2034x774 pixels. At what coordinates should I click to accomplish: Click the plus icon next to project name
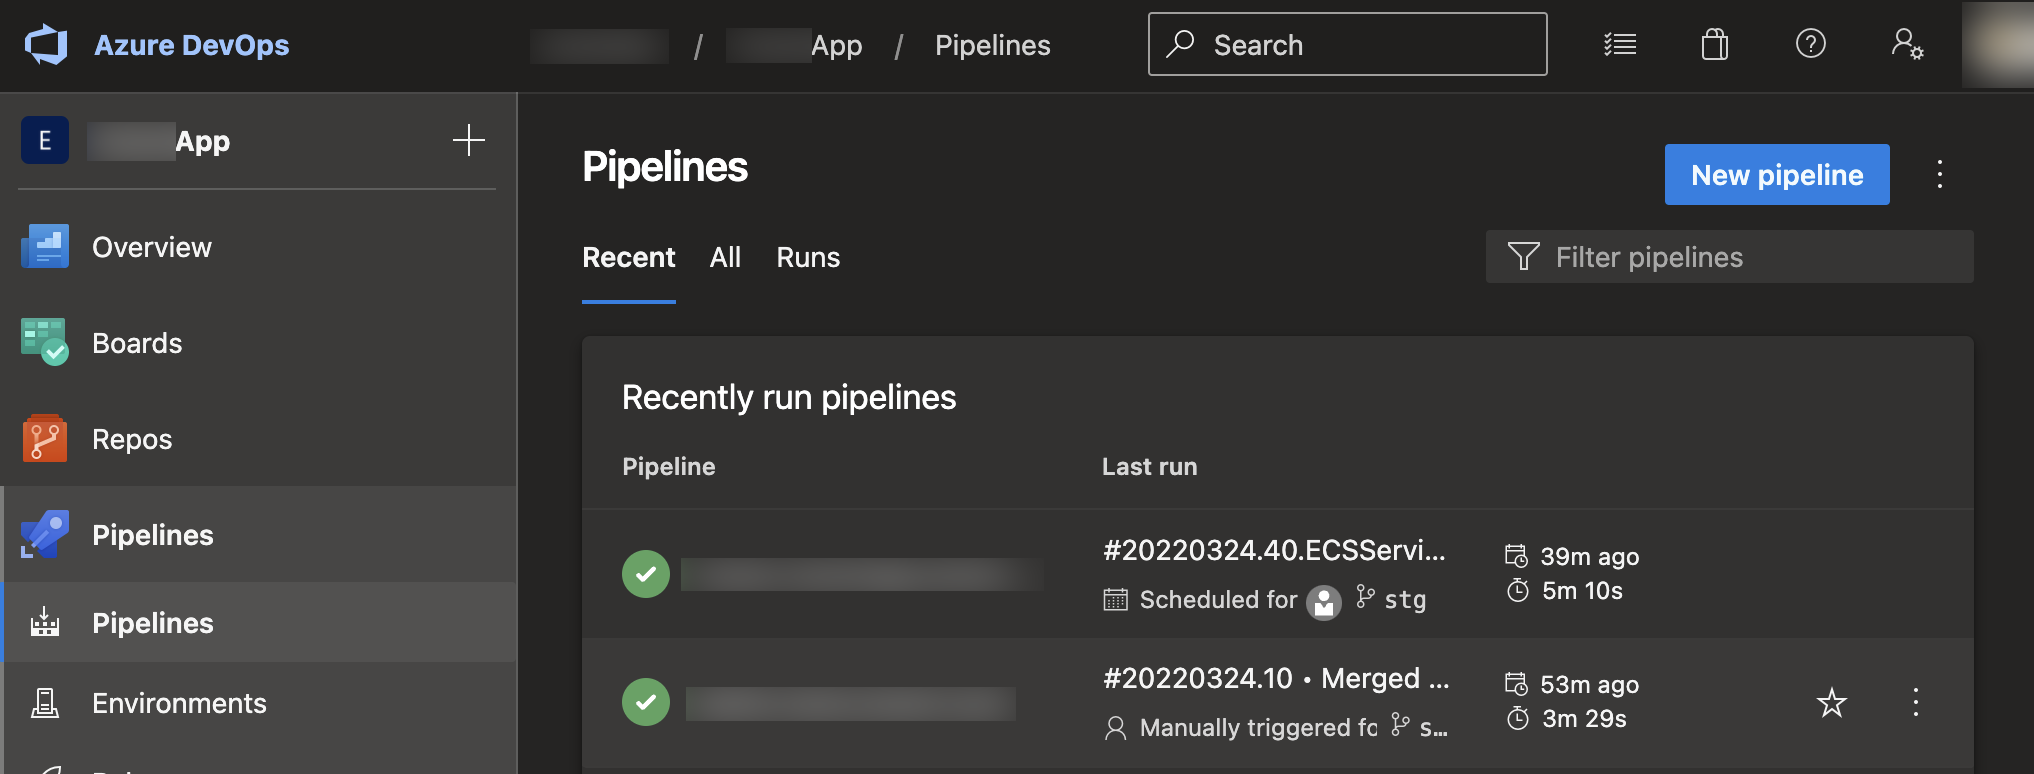point(469,140)
